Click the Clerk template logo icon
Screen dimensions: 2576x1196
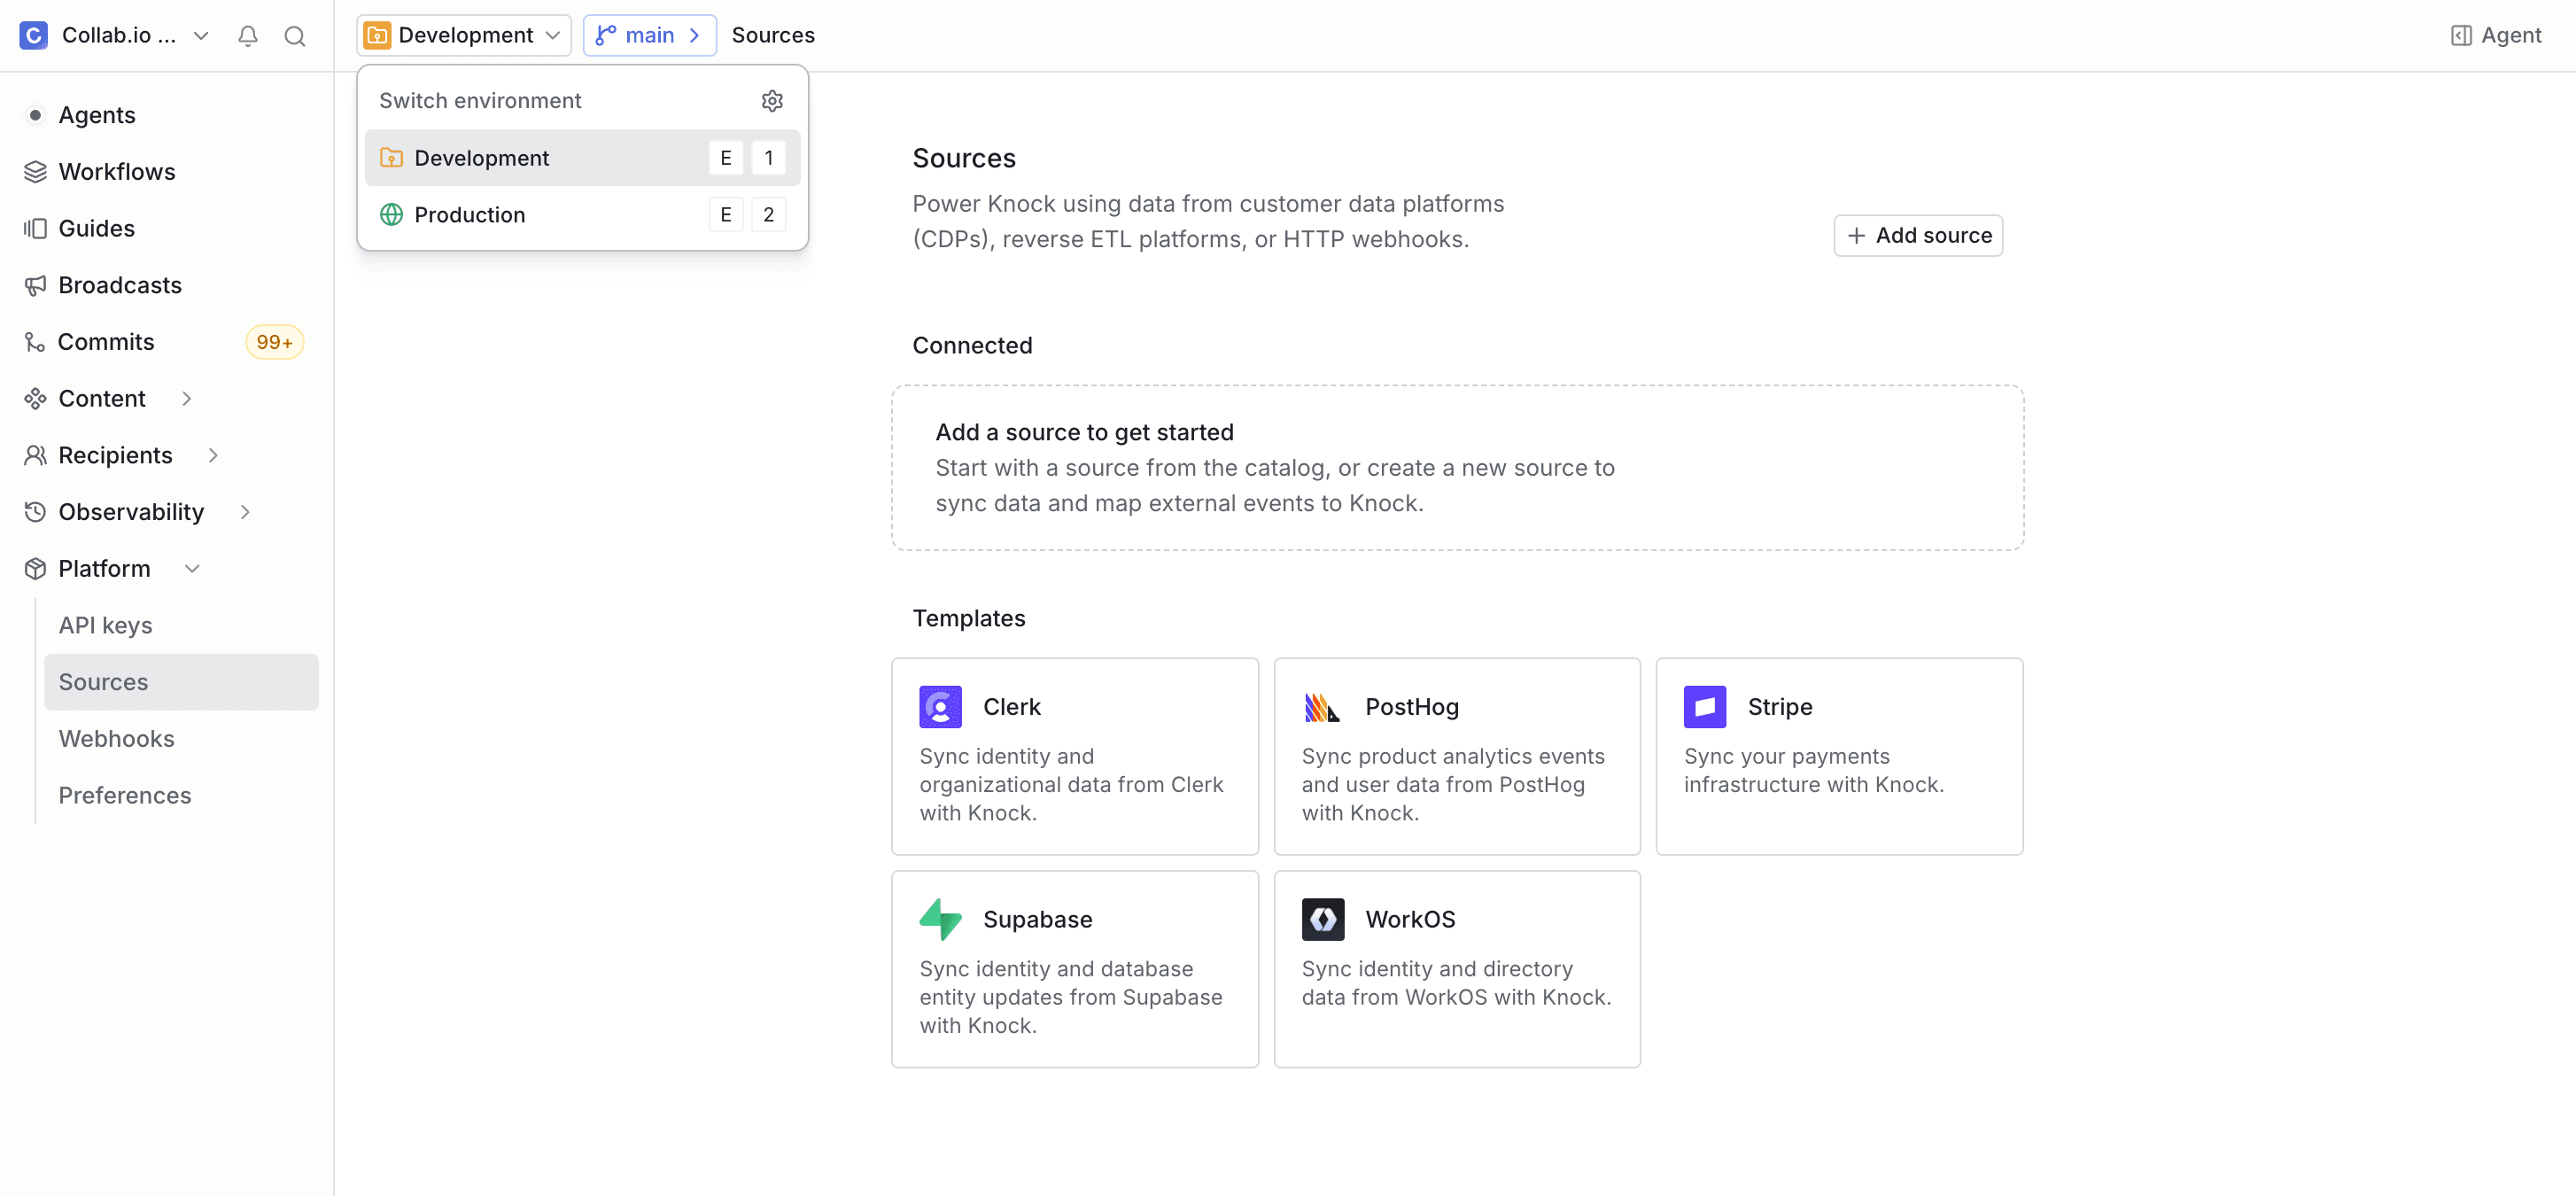[940, 707]
